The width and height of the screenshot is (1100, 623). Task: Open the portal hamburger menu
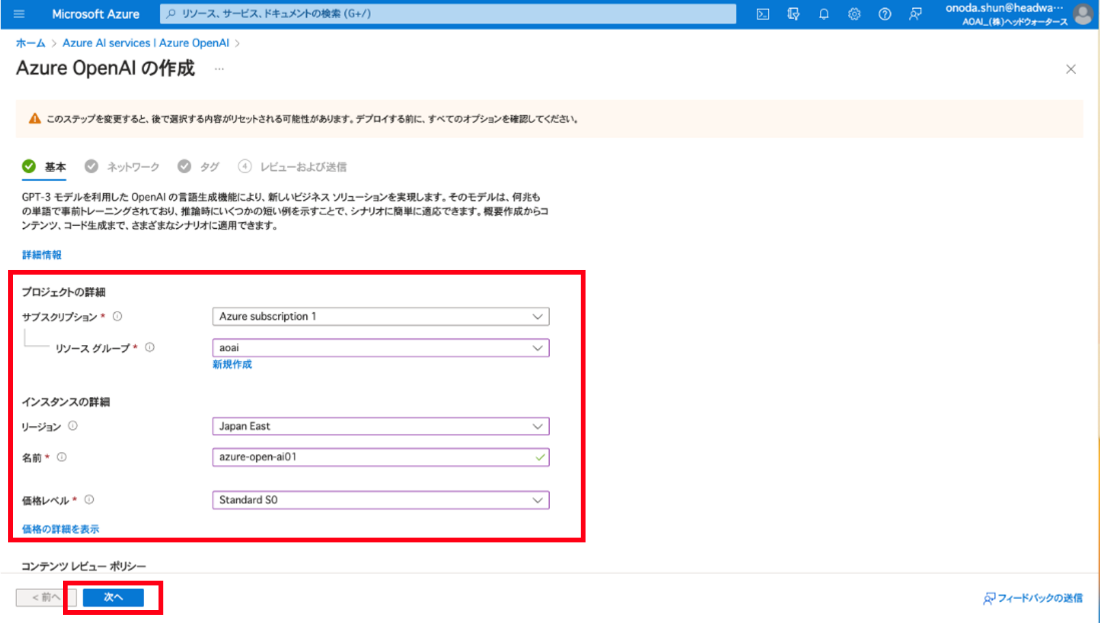pyautogui.click(x=19, y=13)
